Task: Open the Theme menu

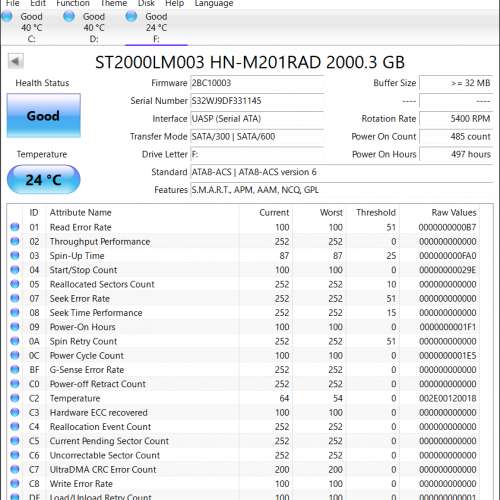Action: pos(113,3)
